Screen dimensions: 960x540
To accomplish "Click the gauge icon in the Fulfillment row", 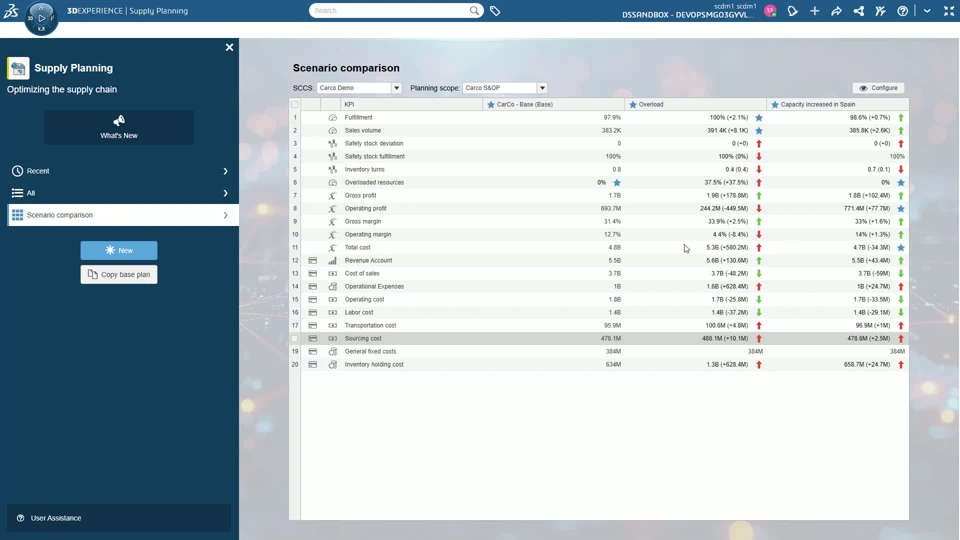I will (x=332, y=118).
